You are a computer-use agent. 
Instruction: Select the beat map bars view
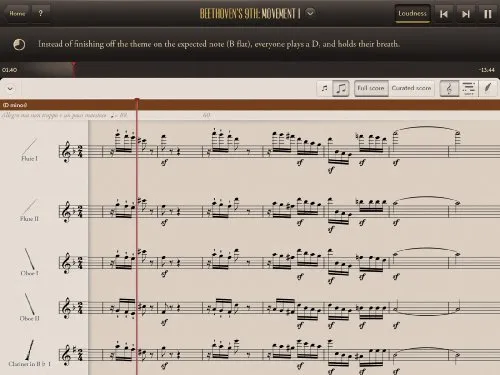[x=468, y=89]
